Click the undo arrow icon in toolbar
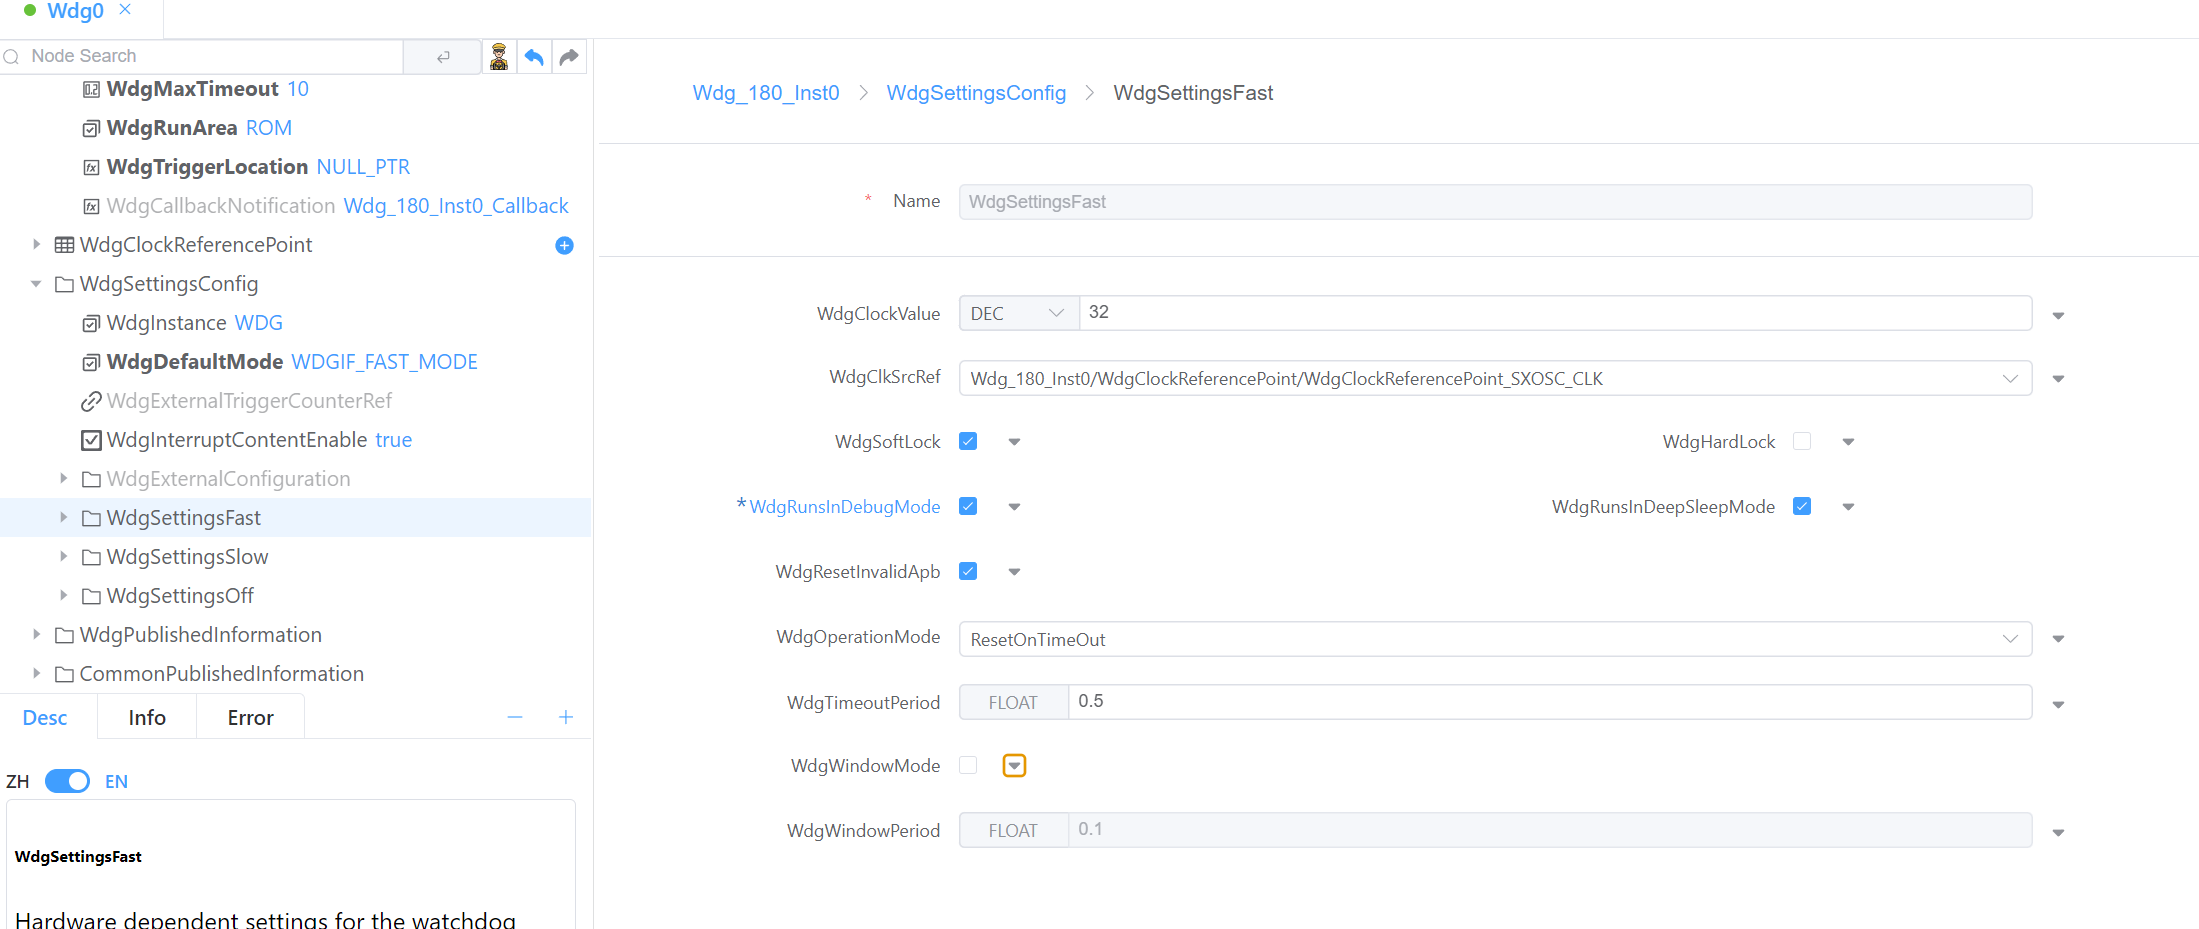2199x929 pixels. pos(534,57)
